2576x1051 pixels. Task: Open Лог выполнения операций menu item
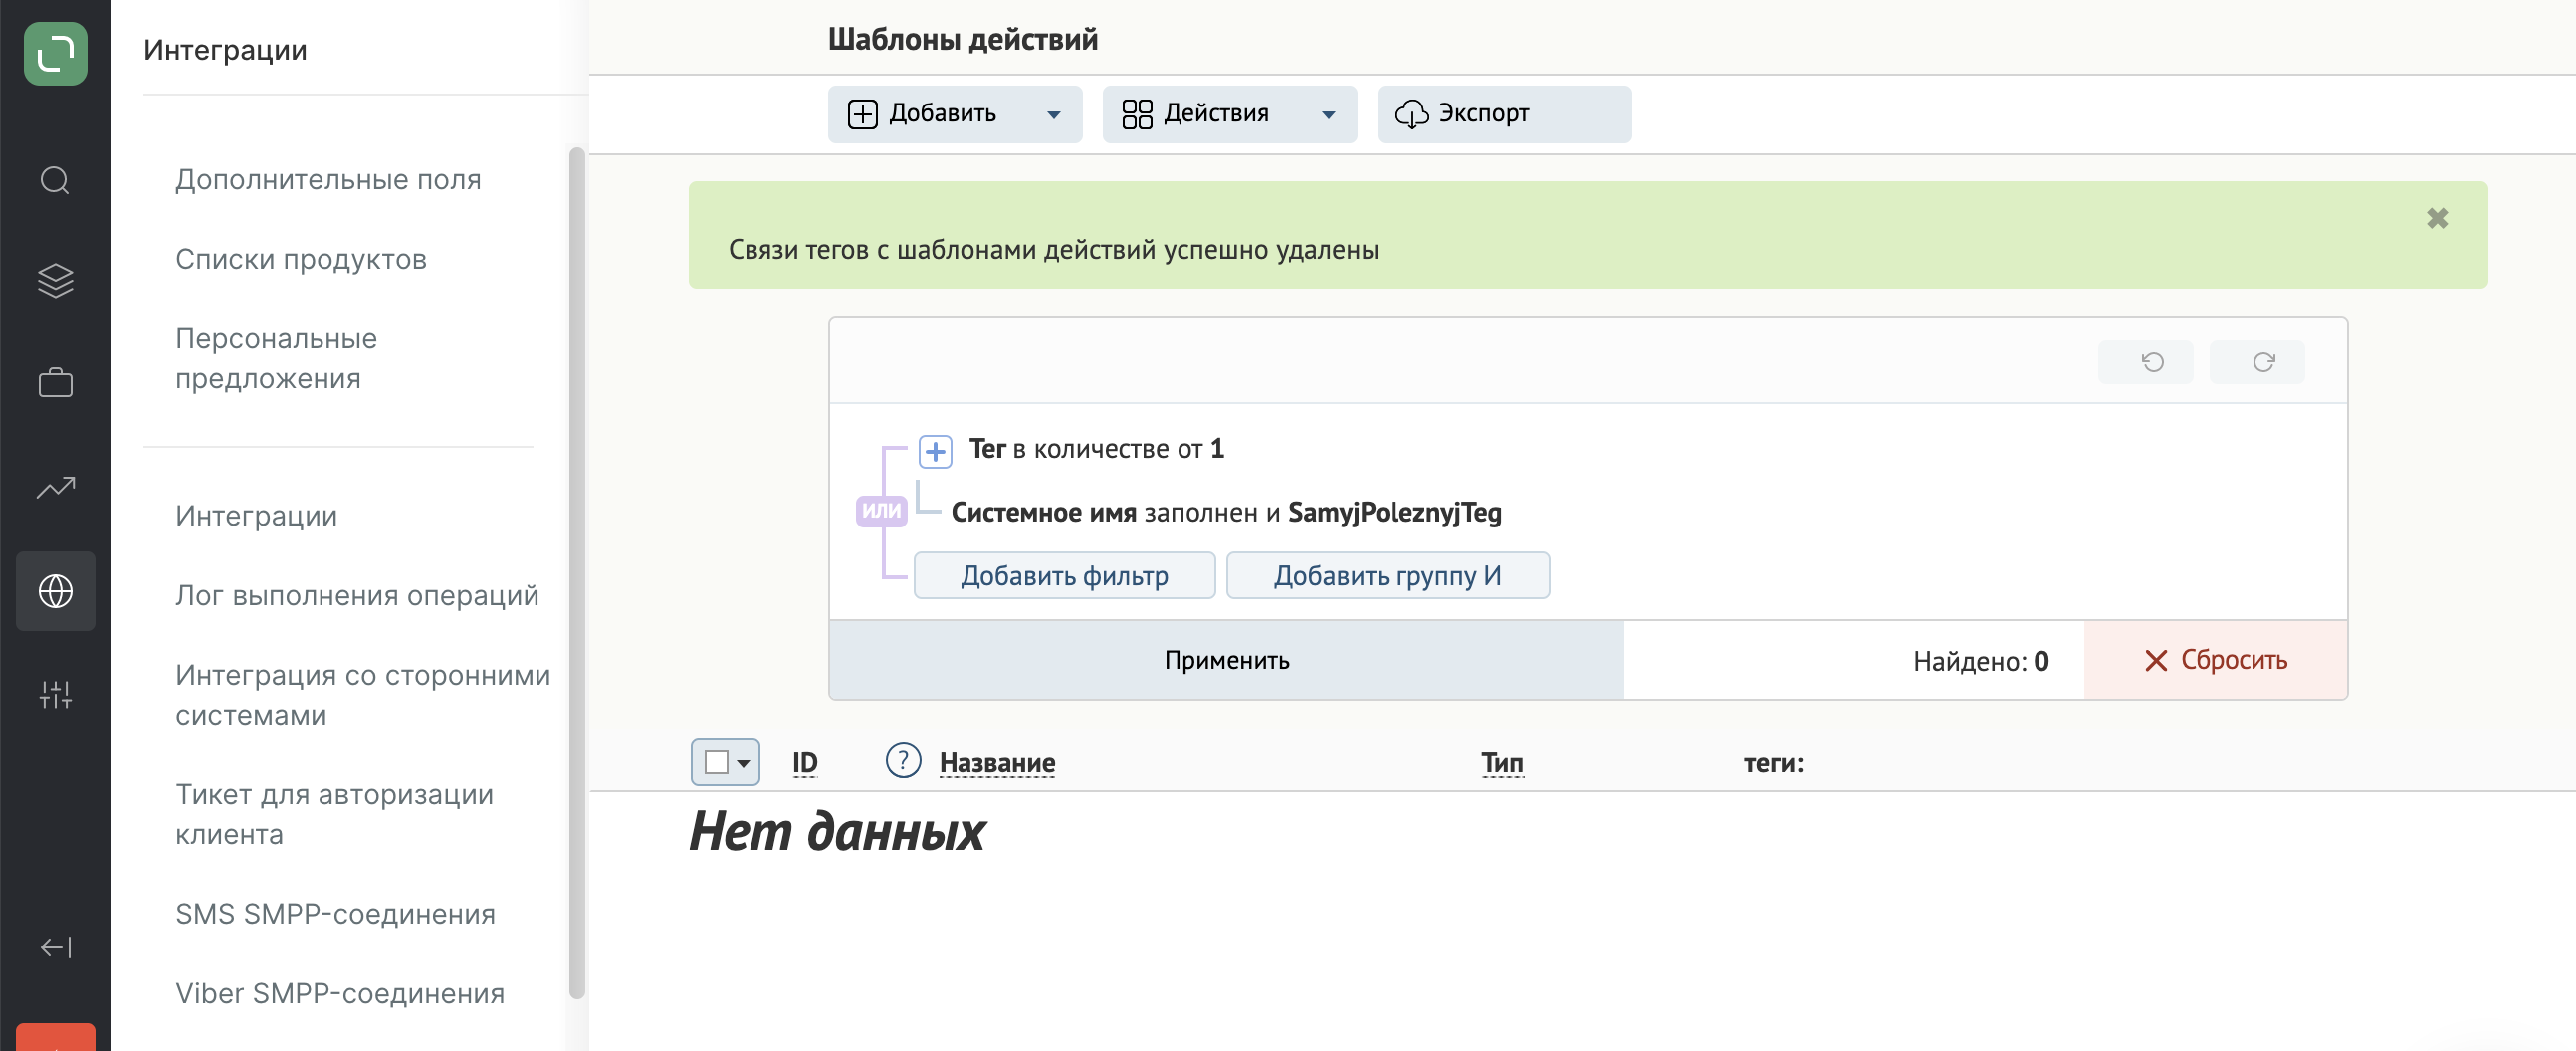(357, 596)
